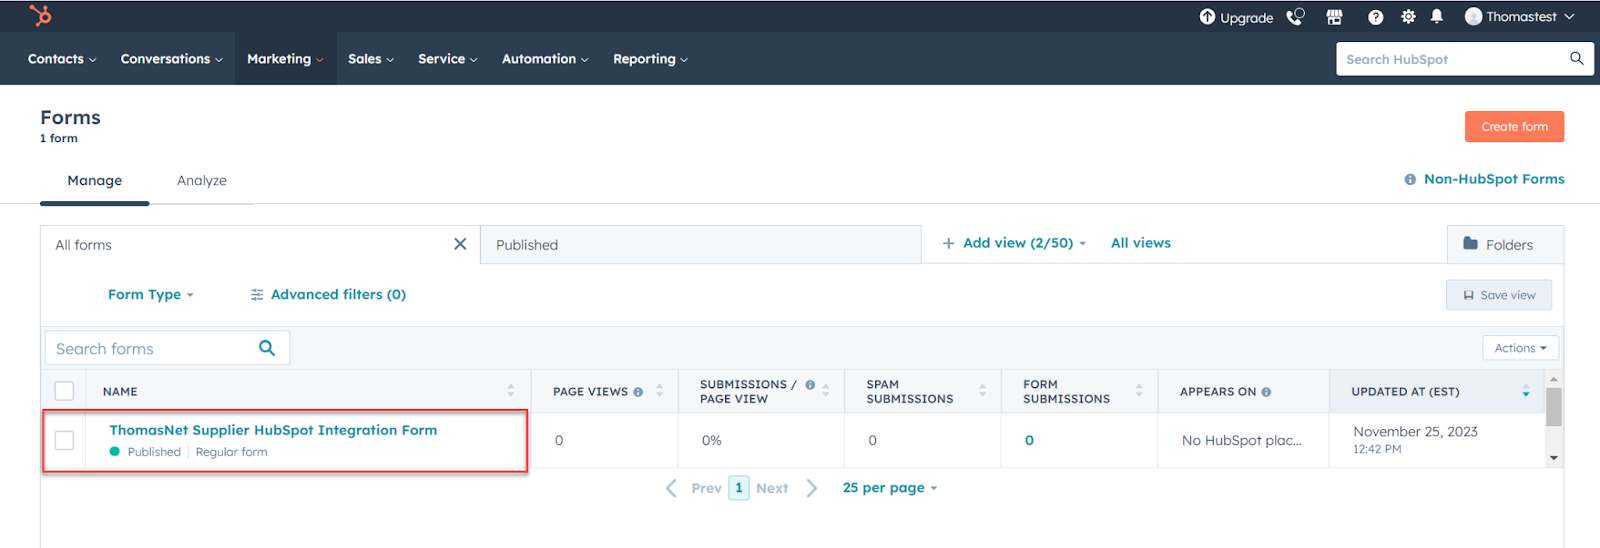This screenshot has width=1600, height=548.
Task: Select all forms header checkbox
Action: [64, 391]
